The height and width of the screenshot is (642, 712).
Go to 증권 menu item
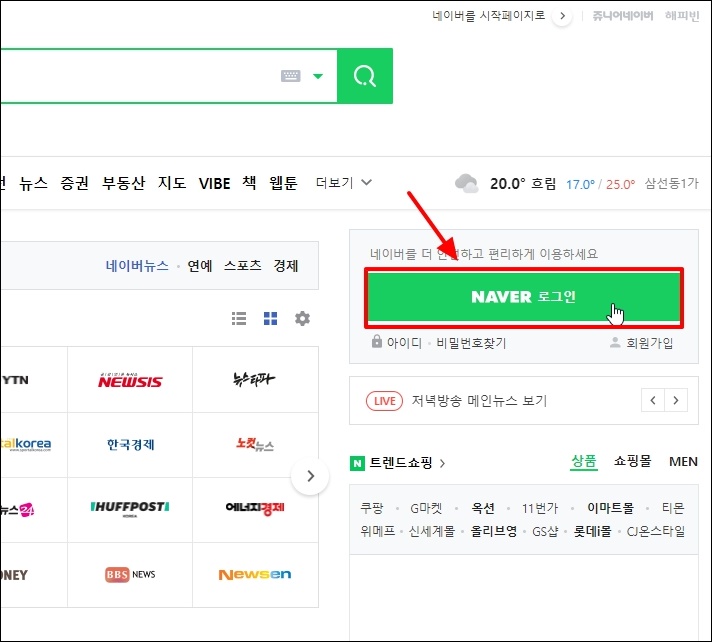tap(74, 183)
